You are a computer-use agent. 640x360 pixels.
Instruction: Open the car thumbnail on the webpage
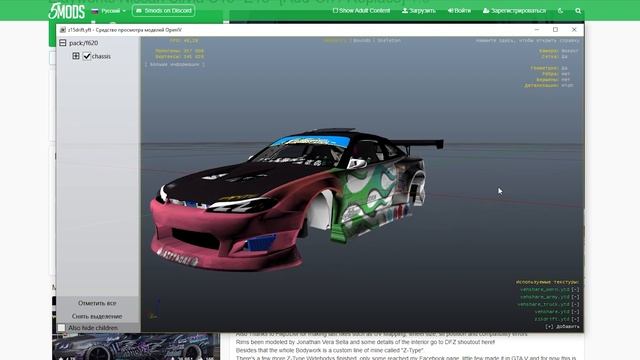tap(136, 346)
